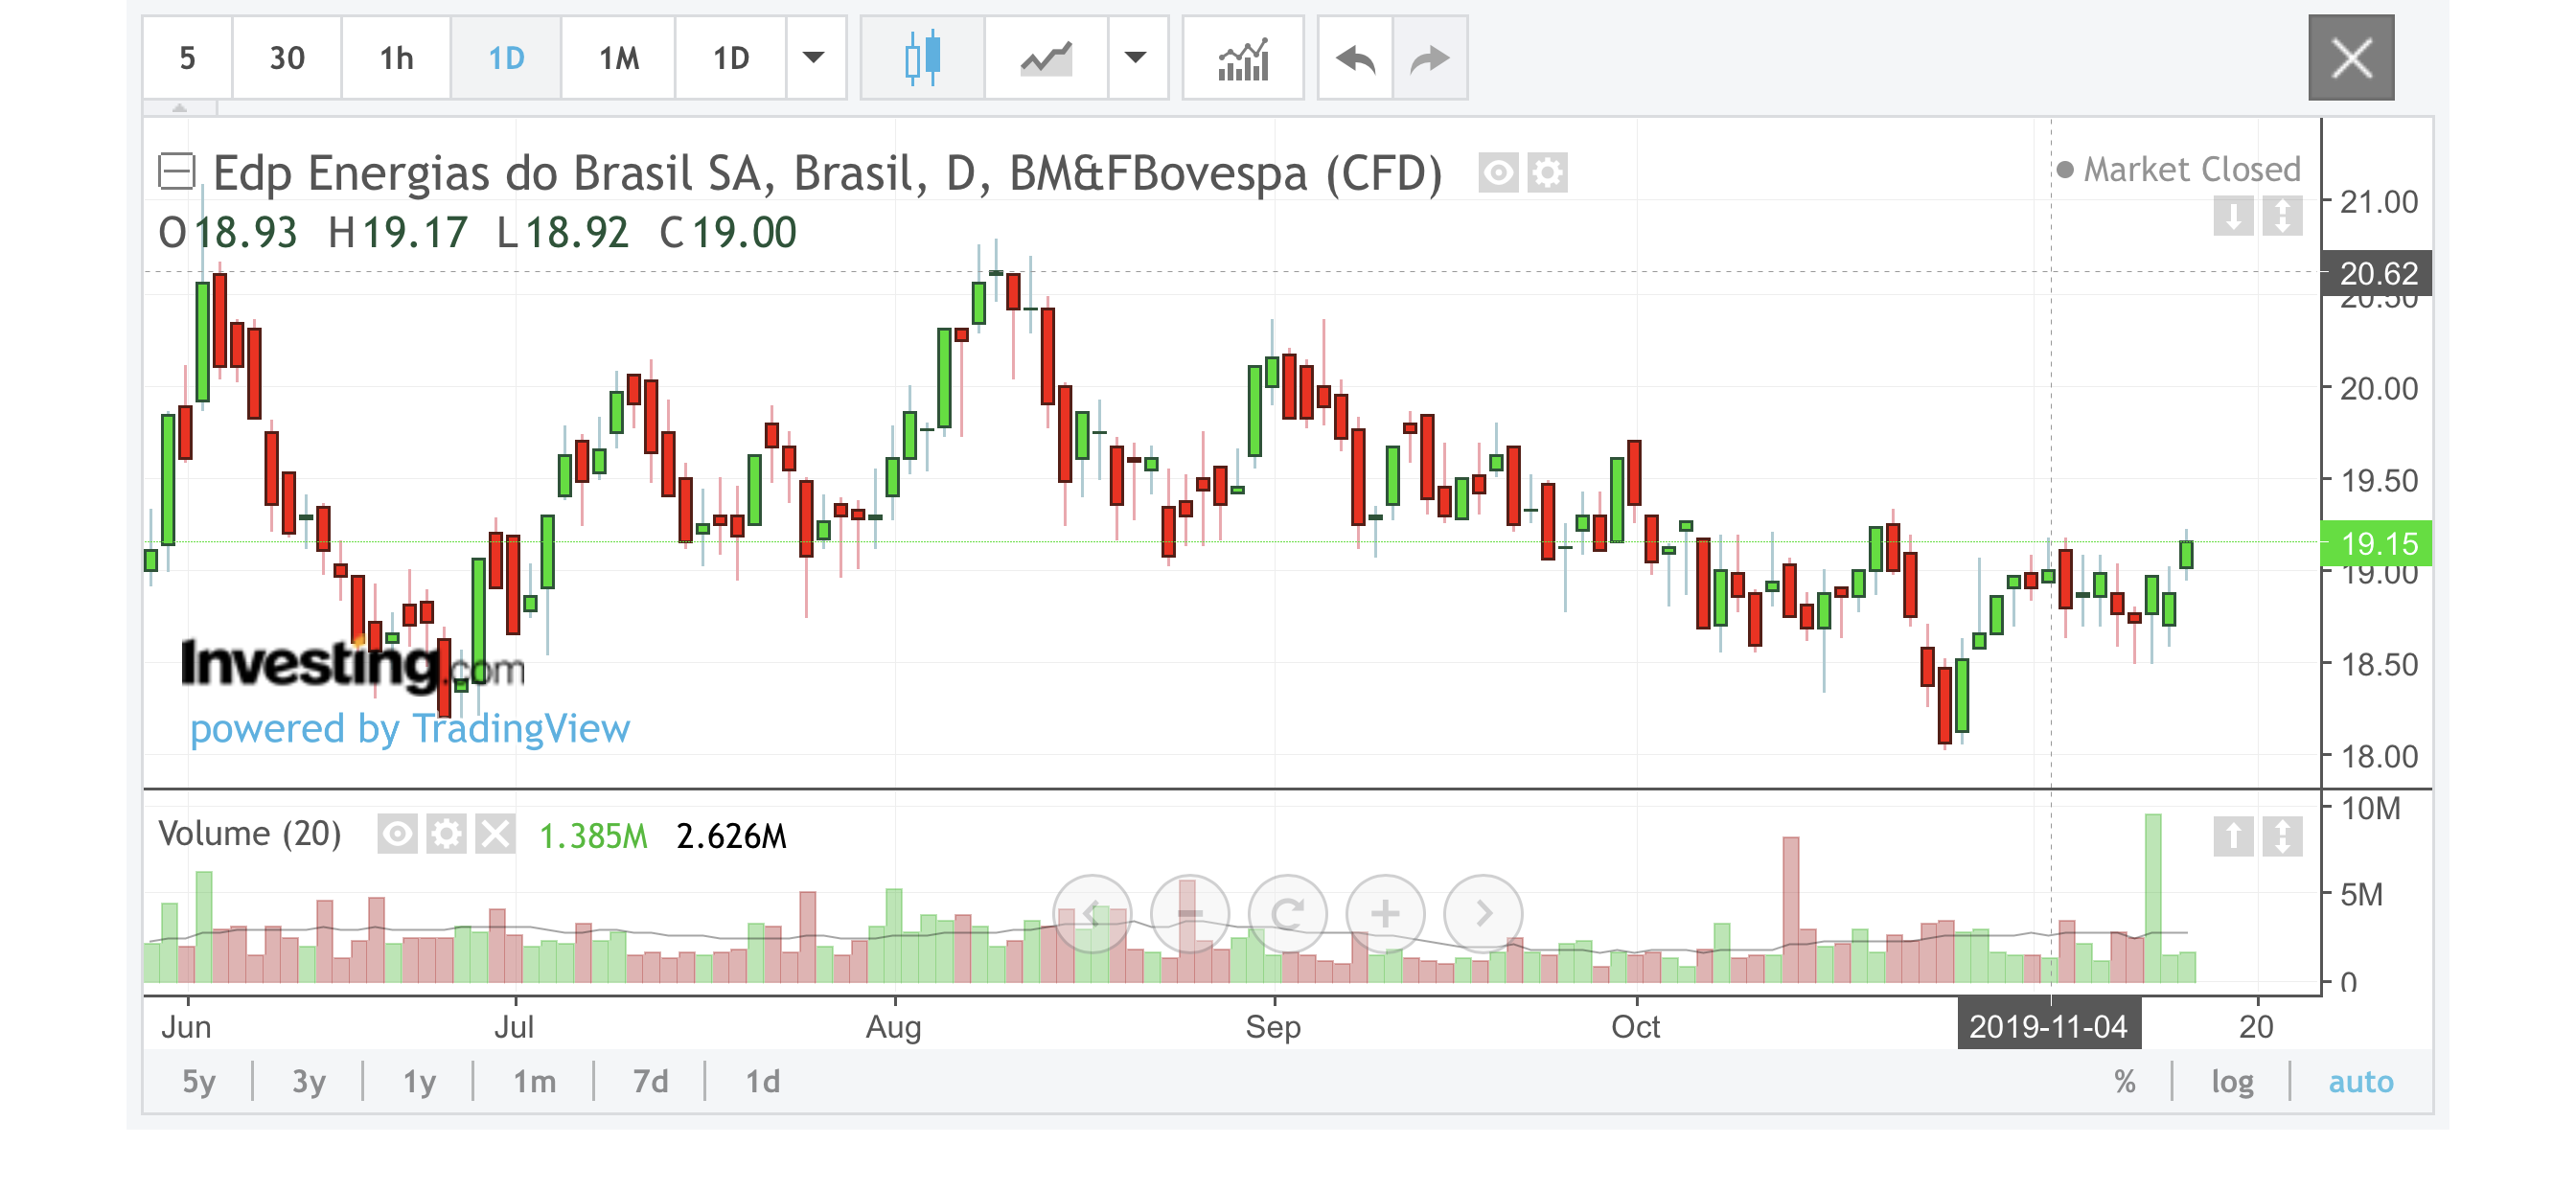Open the indicators chart icon

tap(1243, 58)
